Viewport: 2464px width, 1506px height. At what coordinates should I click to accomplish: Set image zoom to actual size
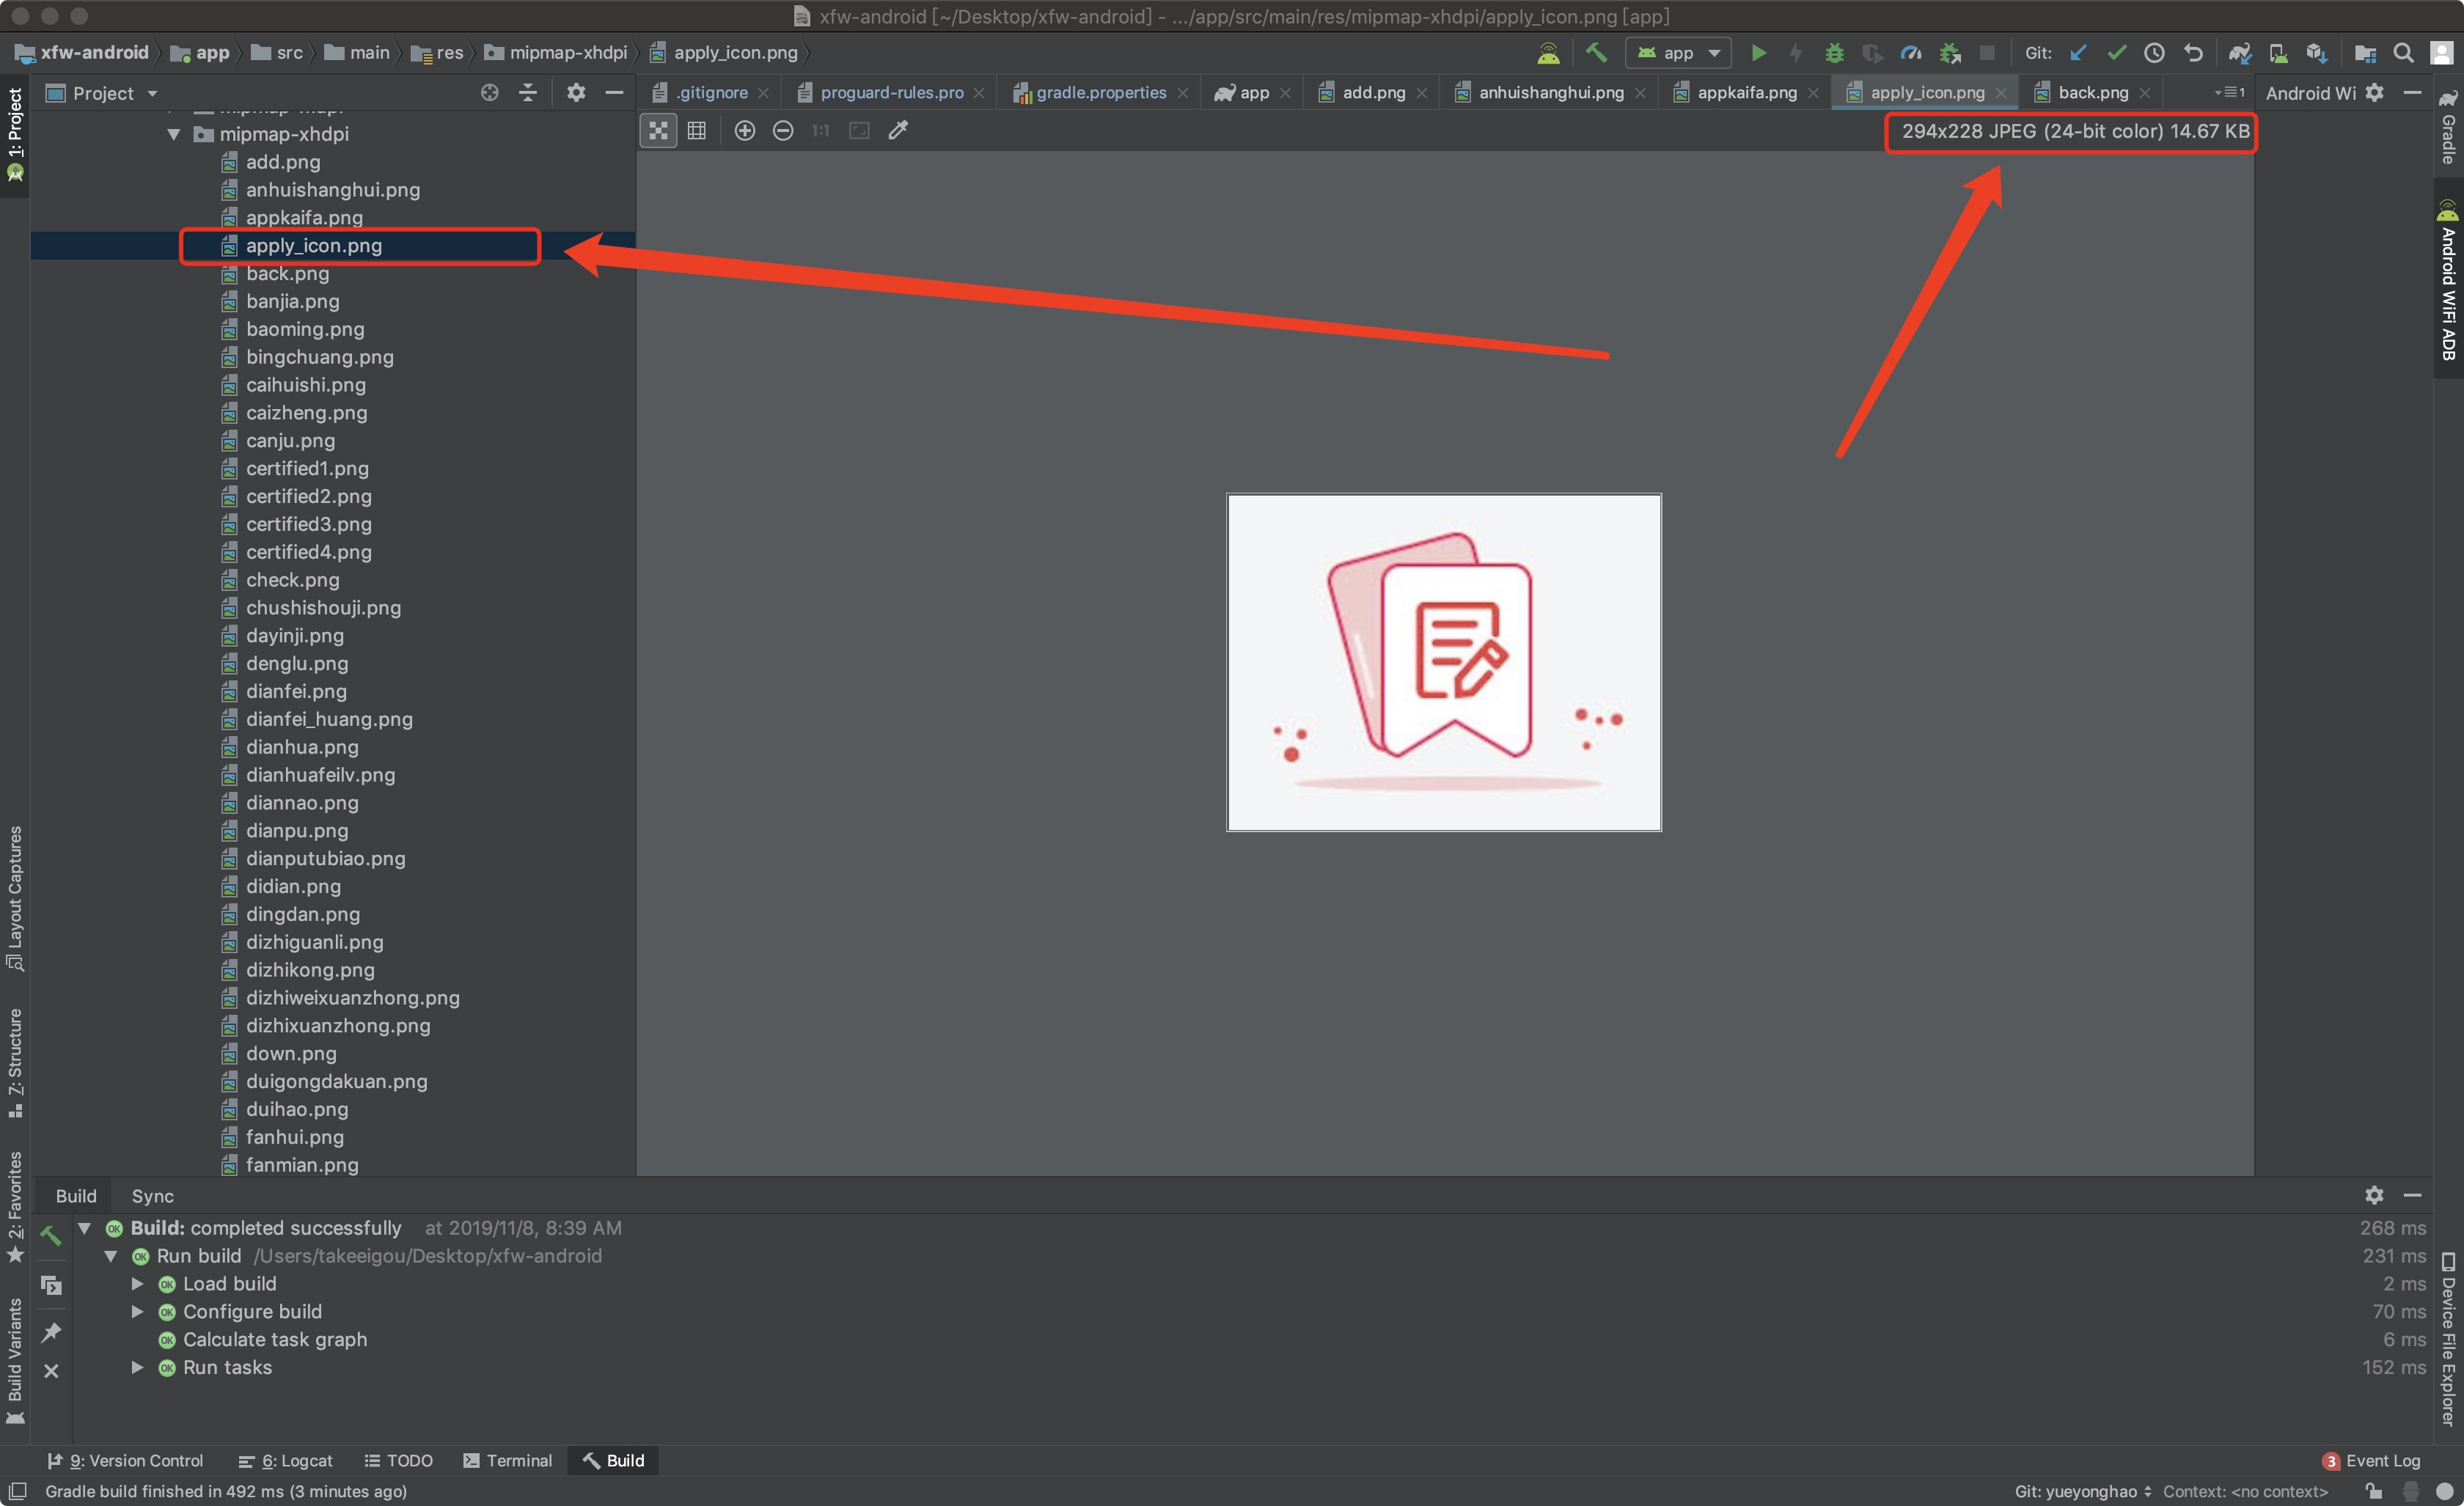point(821,130)
